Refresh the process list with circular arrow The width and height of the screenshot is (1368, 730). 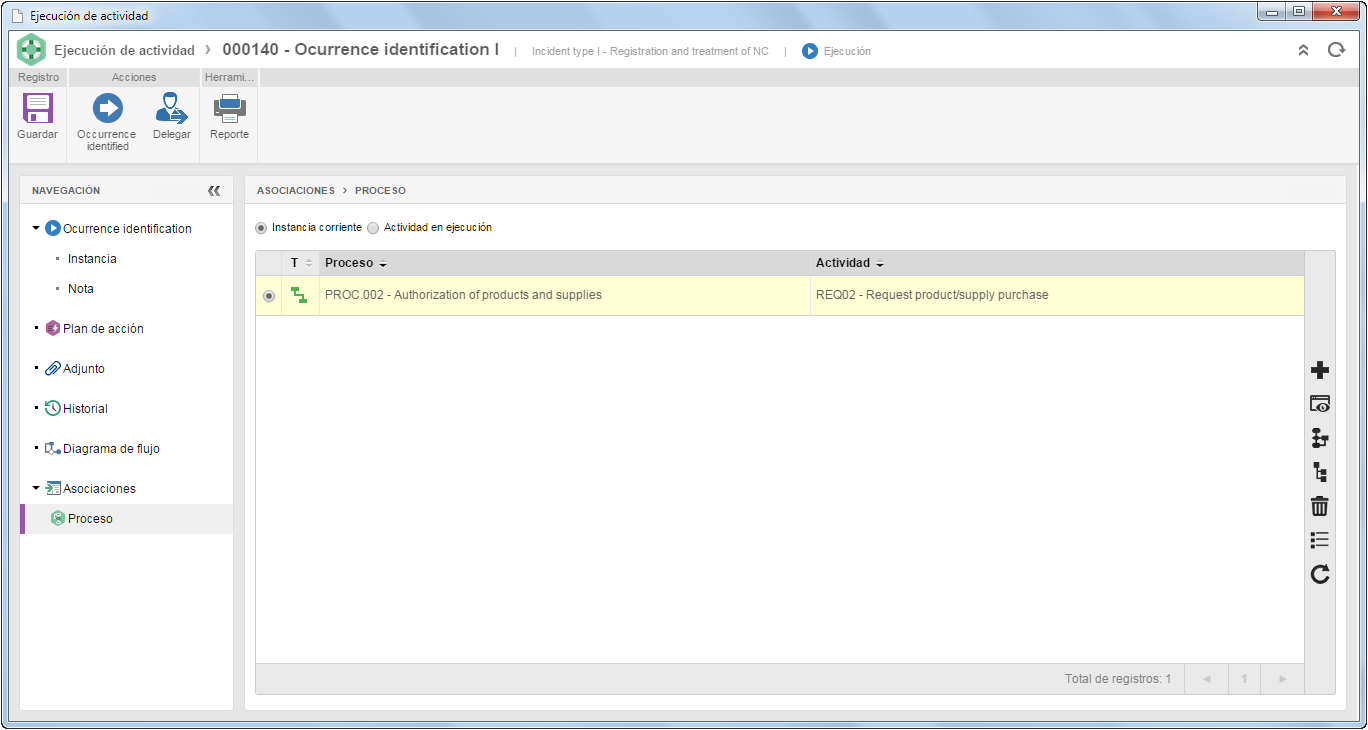pyautogui.click(x=1320, y=574)
